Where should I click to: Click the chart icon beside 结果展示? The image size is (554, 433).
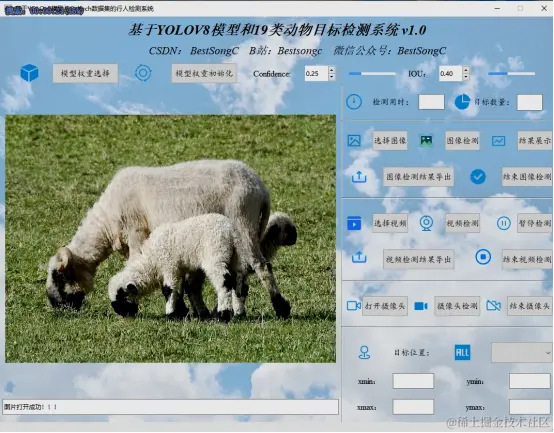499,141
